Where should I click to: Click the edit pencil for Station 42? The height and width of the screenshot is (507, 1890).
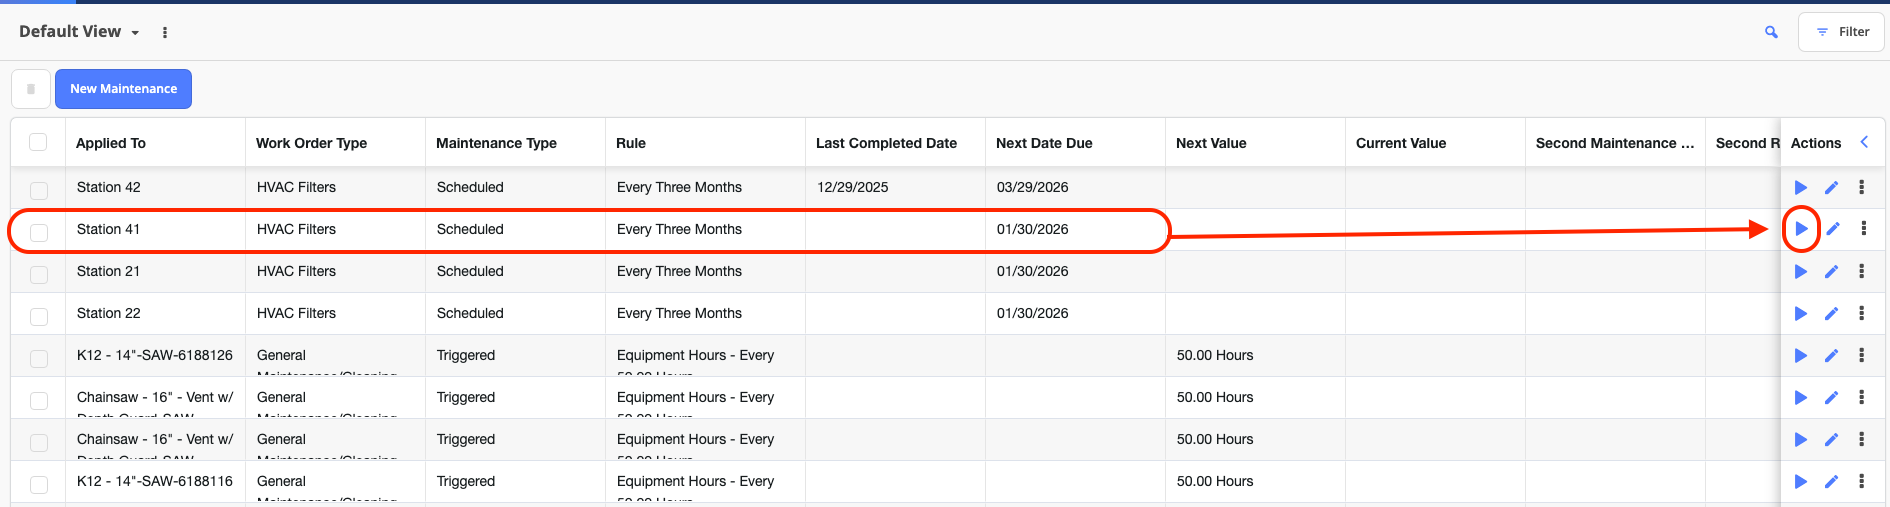[1831, 187]
